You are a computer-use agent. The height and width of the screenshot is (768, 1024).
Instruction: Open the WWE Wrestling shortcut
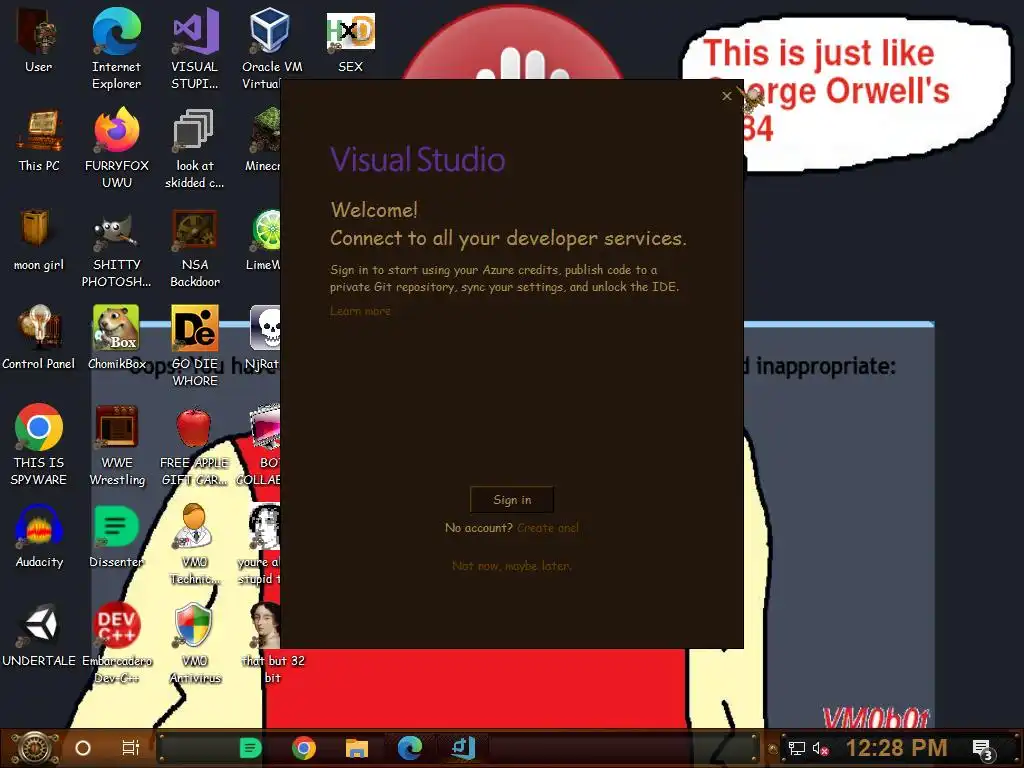click(x=116, y=444)
